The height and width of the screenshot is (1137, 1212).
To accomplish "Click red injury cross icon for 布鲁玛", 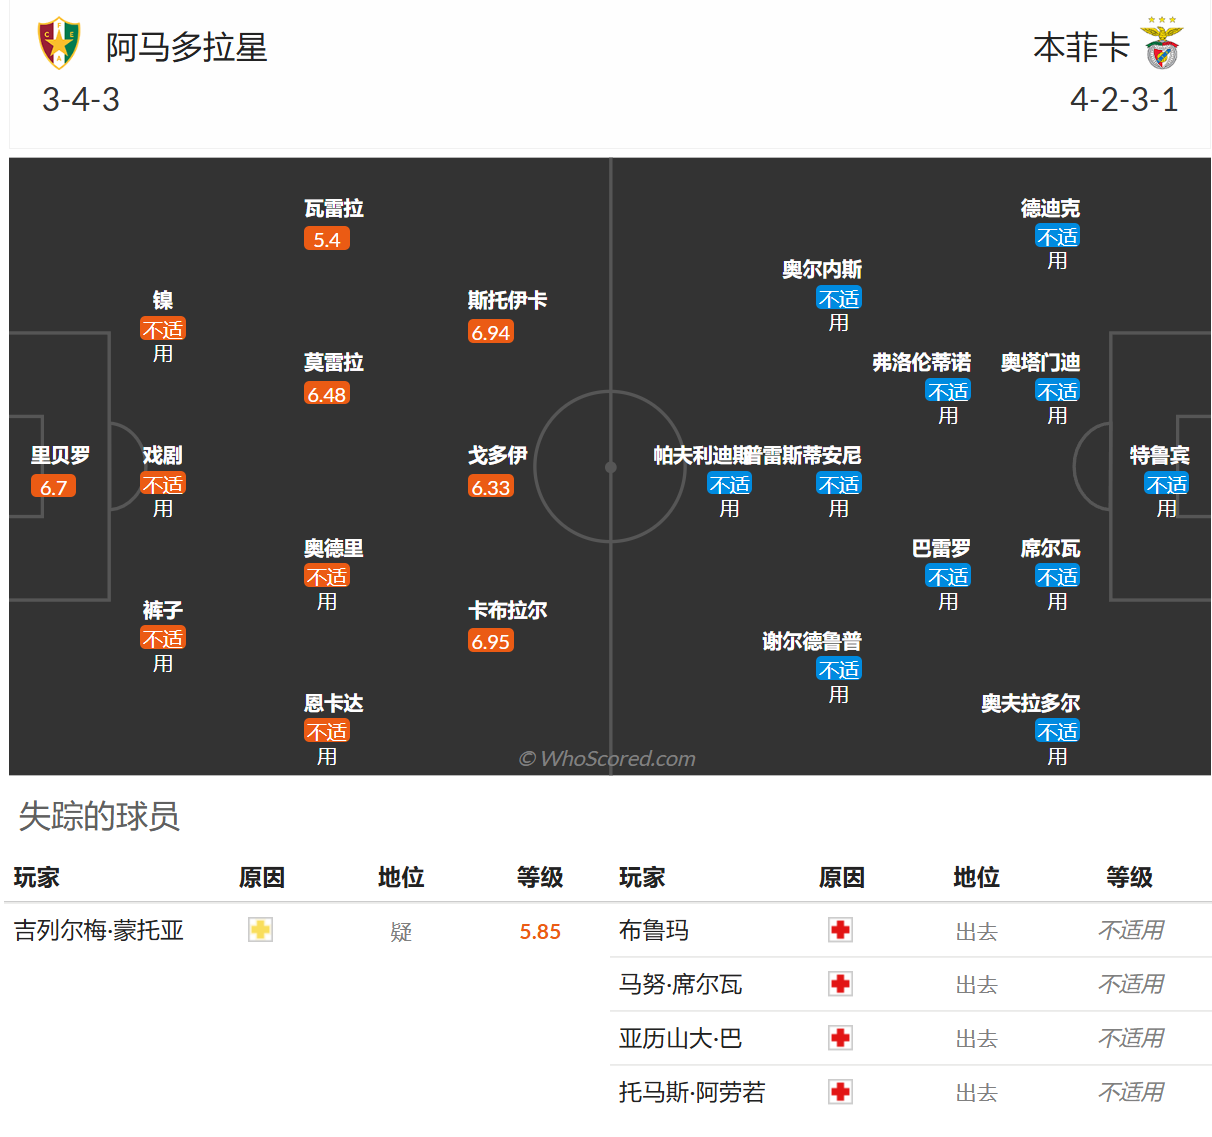I will pyautogui.click(x=840, y=931).
